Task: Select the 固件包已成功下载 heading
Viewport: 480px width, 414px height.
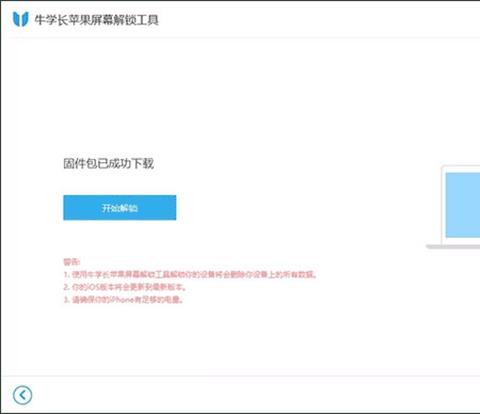Action: [109, 164]
